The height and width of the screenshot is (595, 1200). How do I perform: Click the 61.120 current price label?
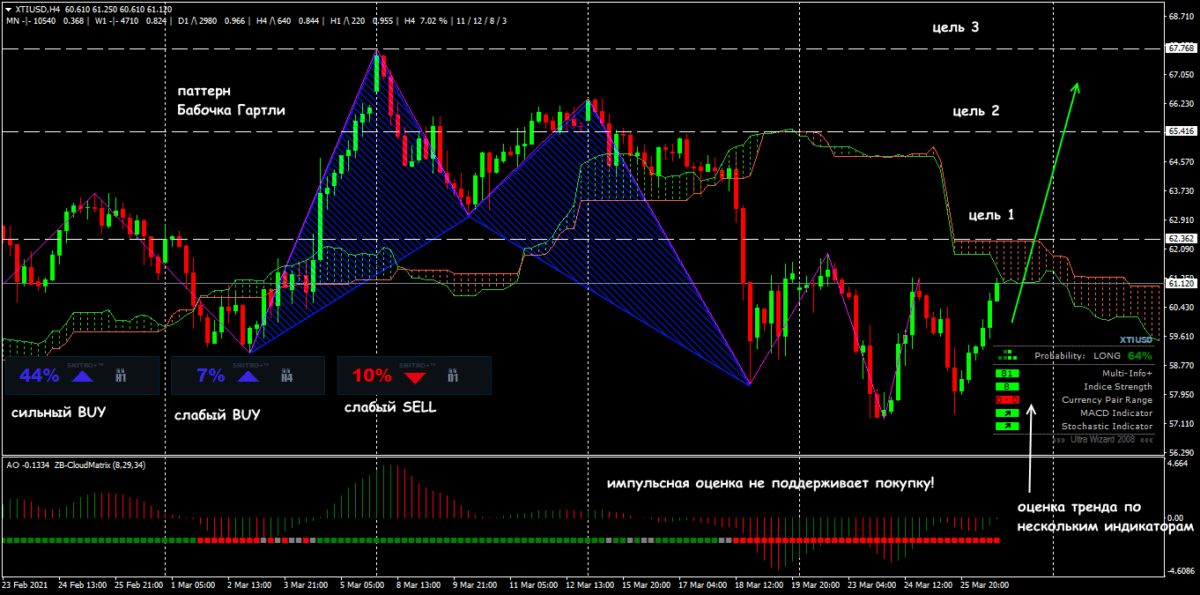click(1181, 284)
